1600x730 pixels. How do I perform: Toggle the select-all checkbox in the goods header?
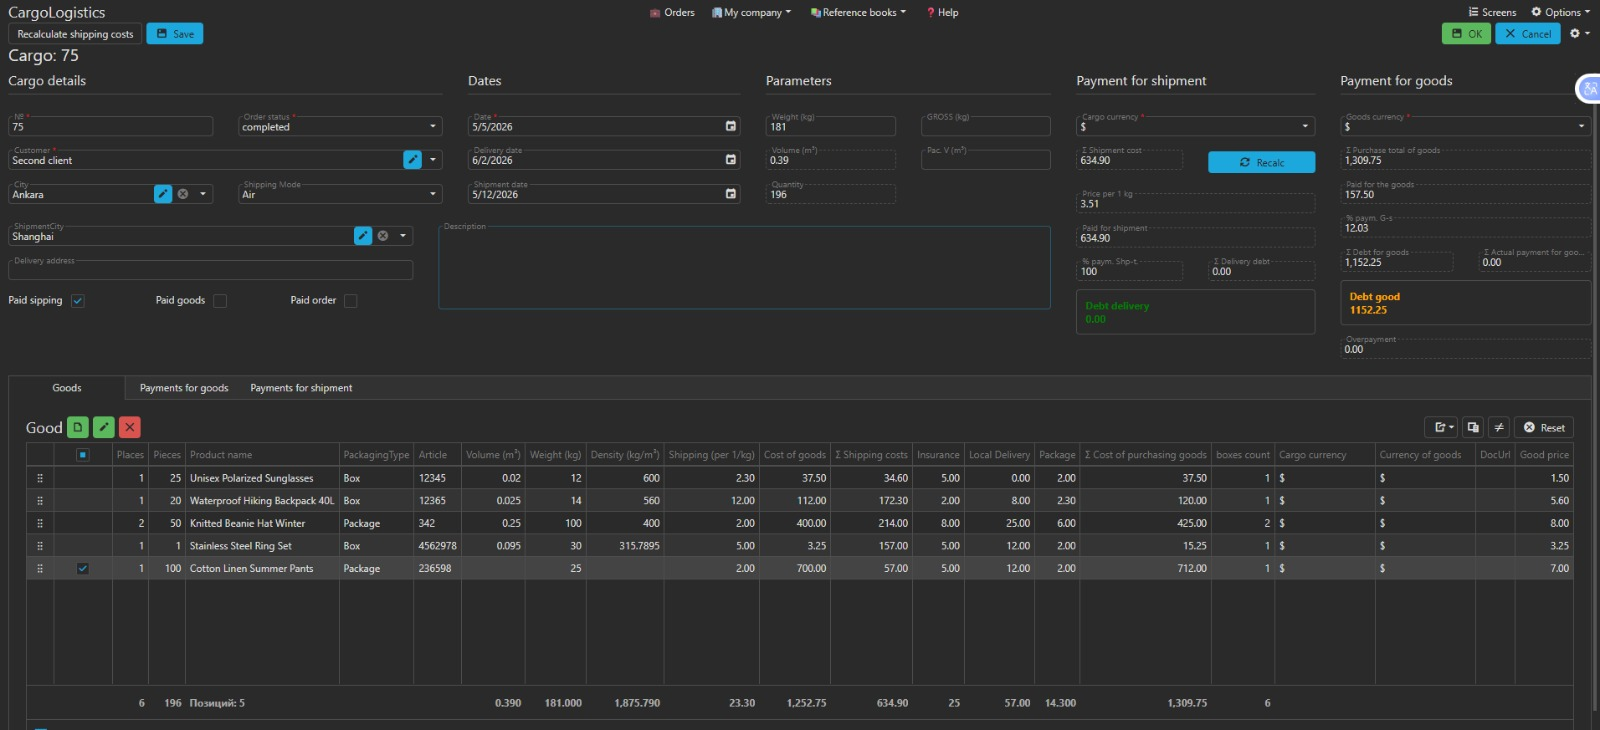click(x=83, y=455)
